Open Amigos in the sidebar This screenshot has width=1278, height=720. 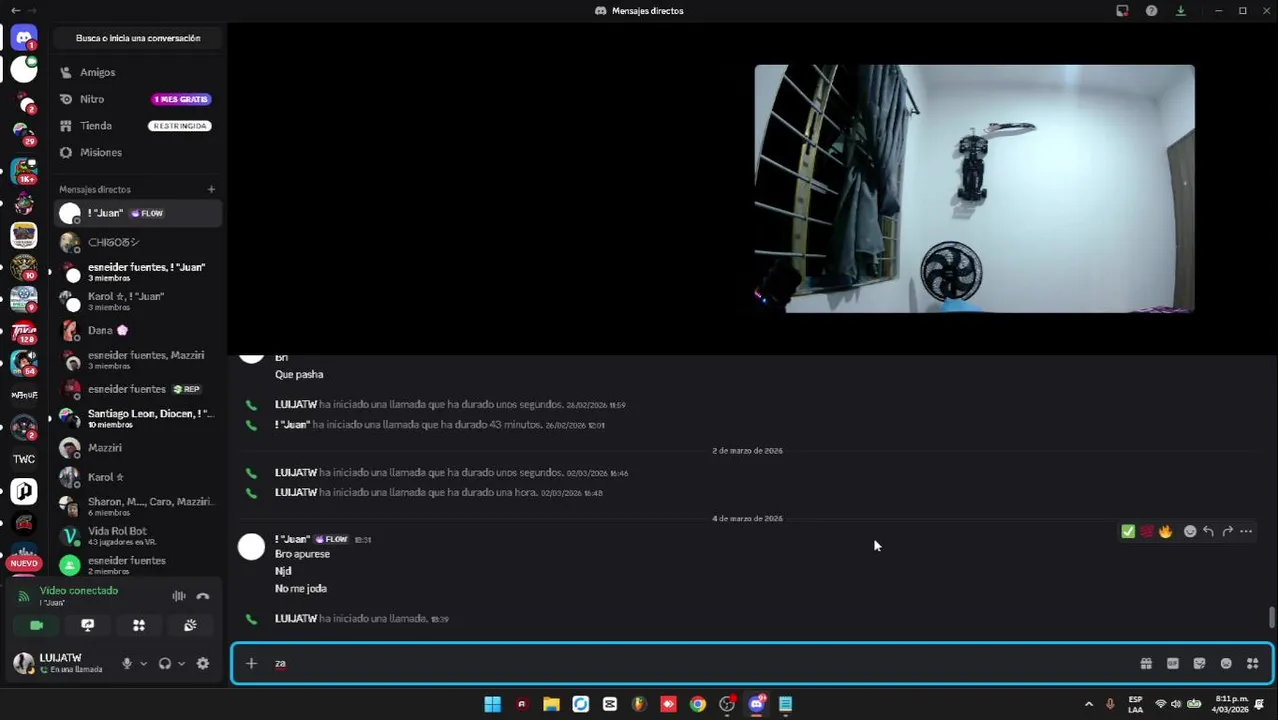tap(138, 72)
